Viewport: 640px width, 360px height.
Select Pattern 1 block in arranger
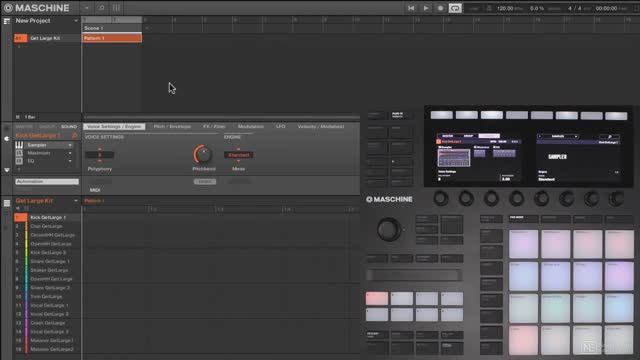click(x=112, y=38)
